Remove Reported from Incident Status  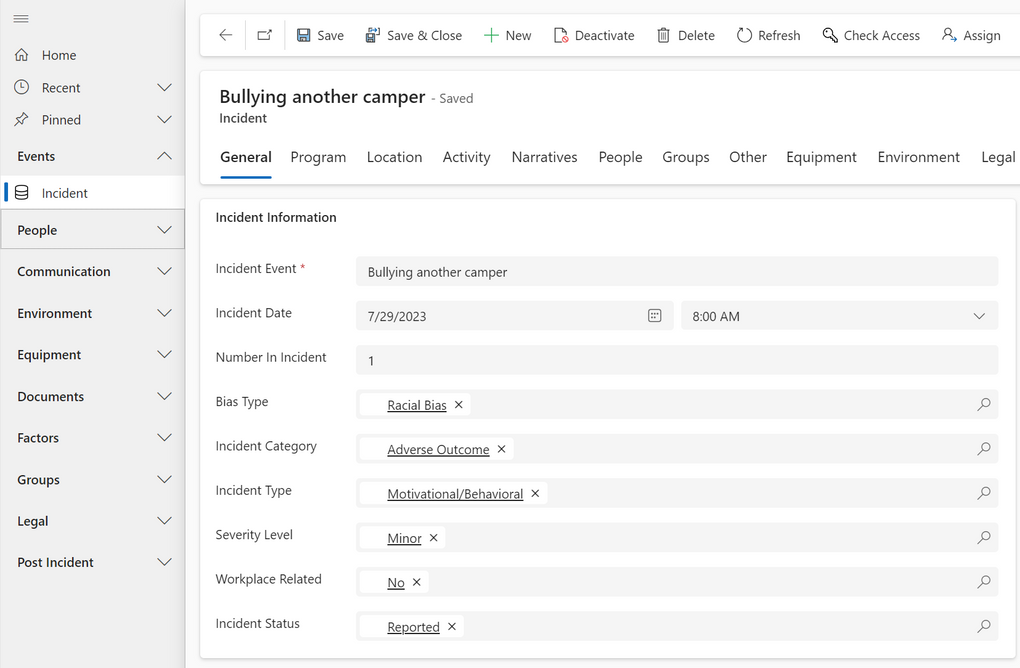click(x=452, y=627)
